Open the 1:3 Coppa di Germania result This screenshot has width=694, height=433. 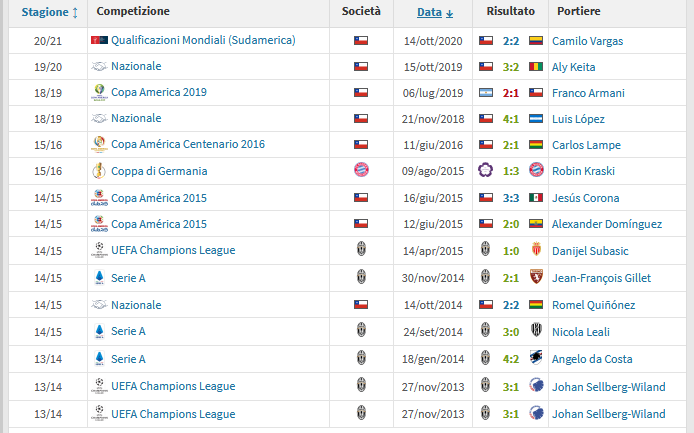pyautogui.click(x=511, y=171)
